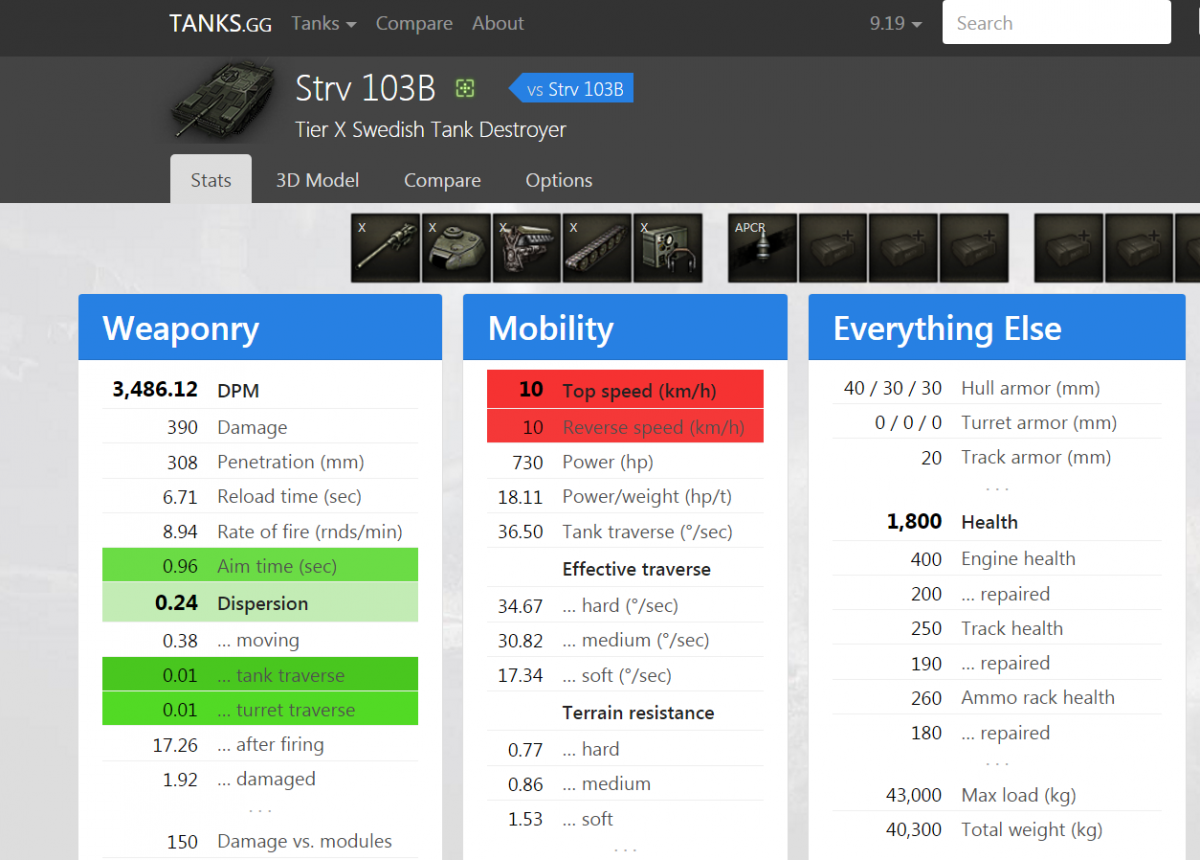This screenshot has height=860, width=1200.
Task: Click the '... moving' dispersion row
Action: pyautogui.click(x=260, y=640)
